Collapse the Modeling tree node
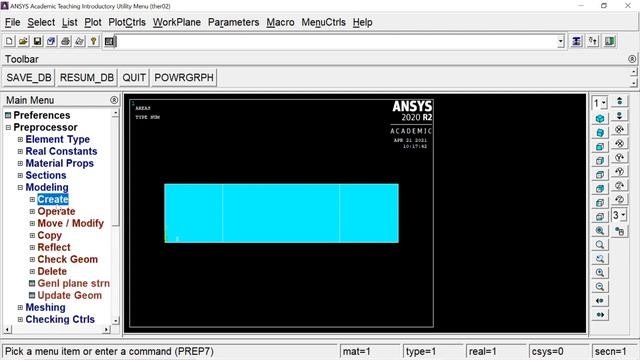 tap(20, 187)
